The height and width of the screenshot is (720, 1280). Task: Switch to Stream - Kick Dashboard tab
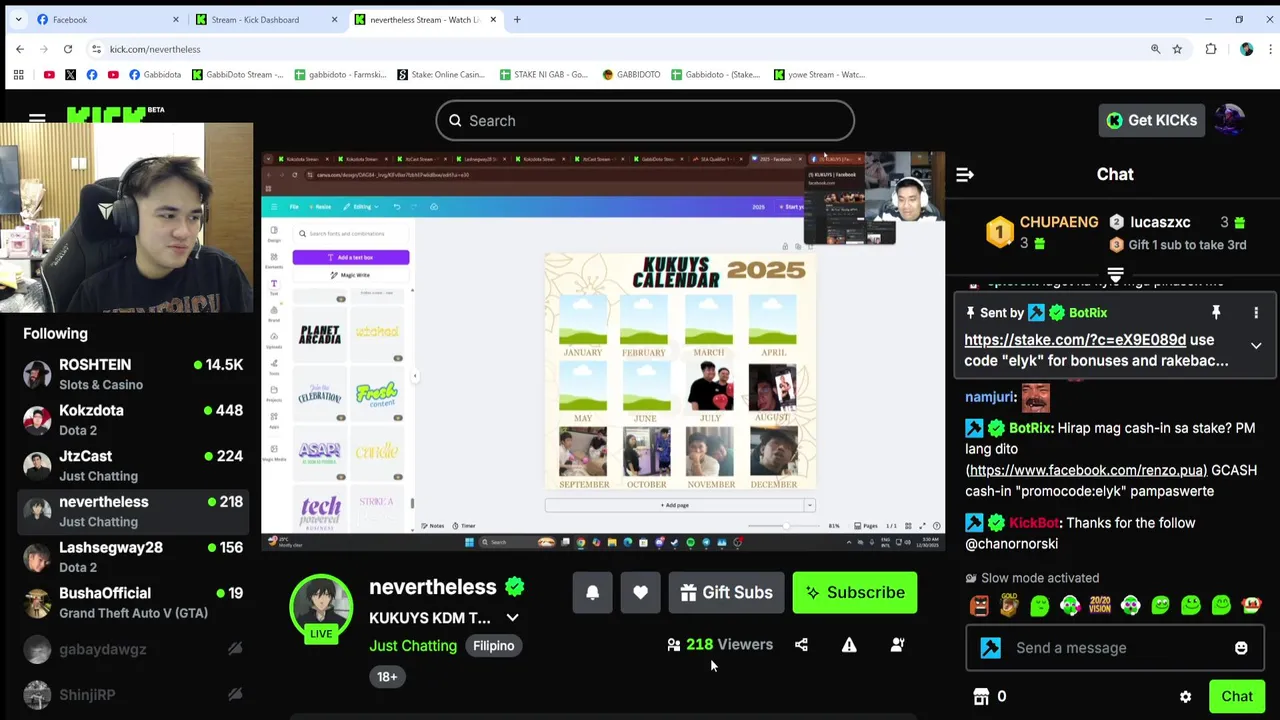click(267, 20)
